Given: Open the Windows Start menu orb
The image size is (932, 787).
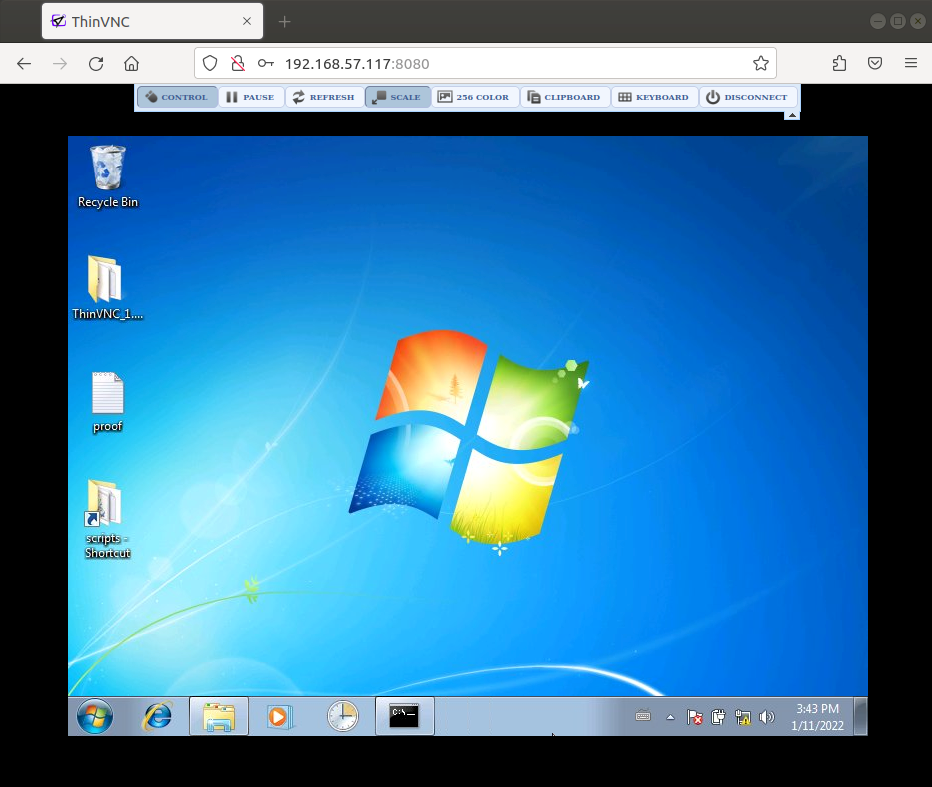Looking at the screenshot, I should pos(95,716).
